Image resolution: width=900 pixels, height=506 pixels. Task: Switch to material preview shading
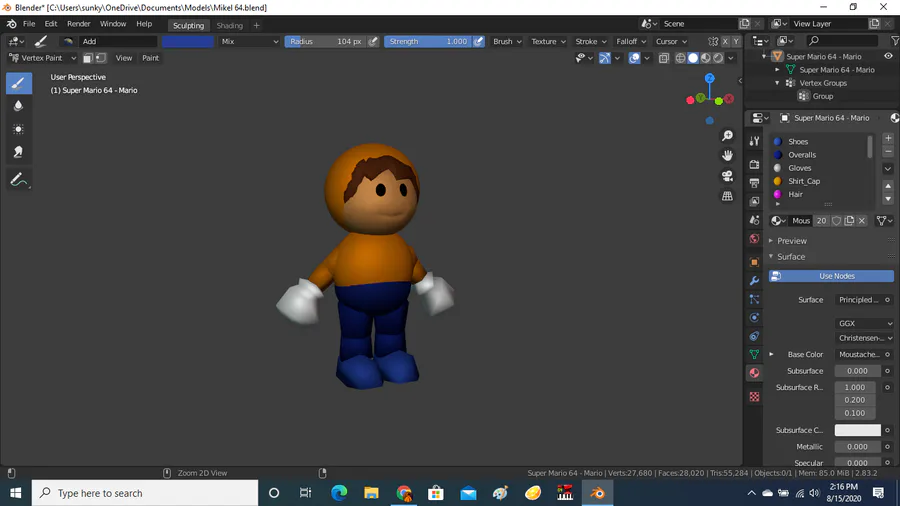coord(705,58)
